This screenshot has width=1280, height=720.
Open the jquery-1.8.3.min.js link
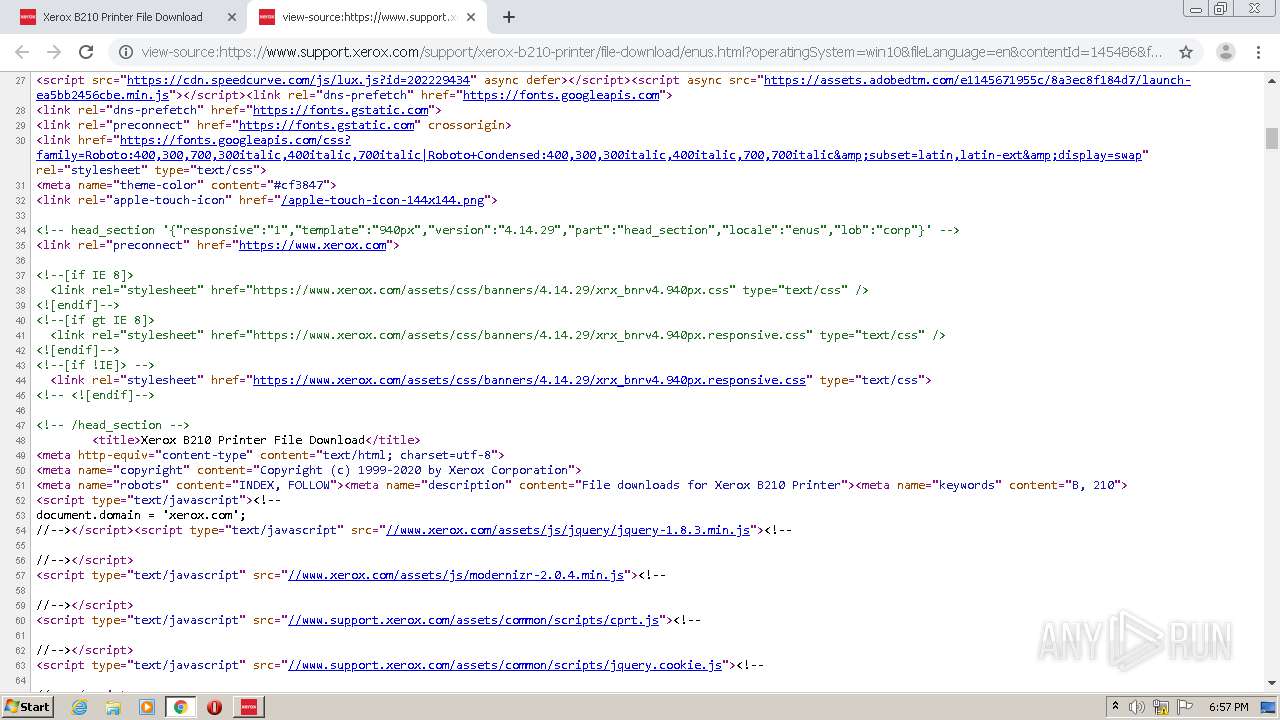567,530
